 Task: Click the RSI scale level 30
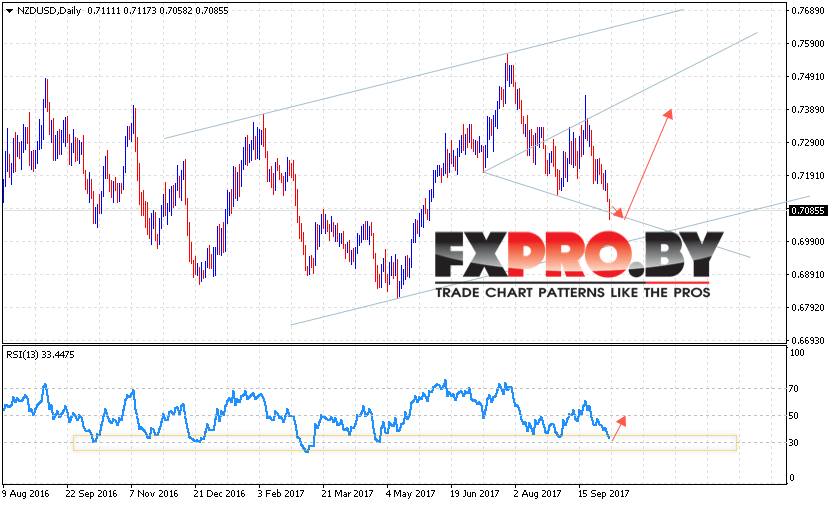tap(794, 443)
